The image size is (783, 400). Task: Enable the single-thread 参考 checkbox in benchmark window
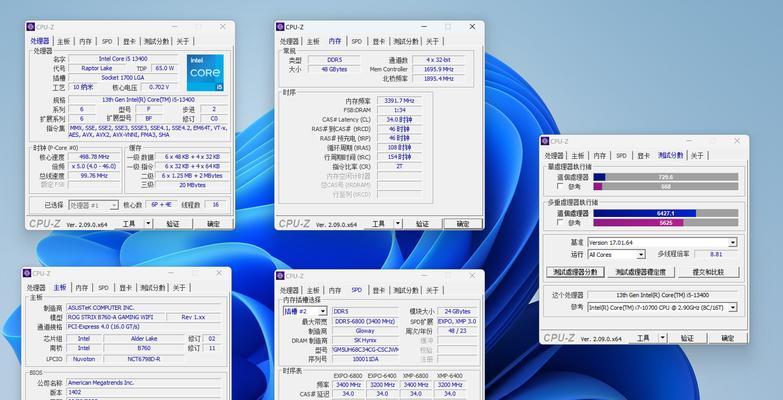[560, 186]
